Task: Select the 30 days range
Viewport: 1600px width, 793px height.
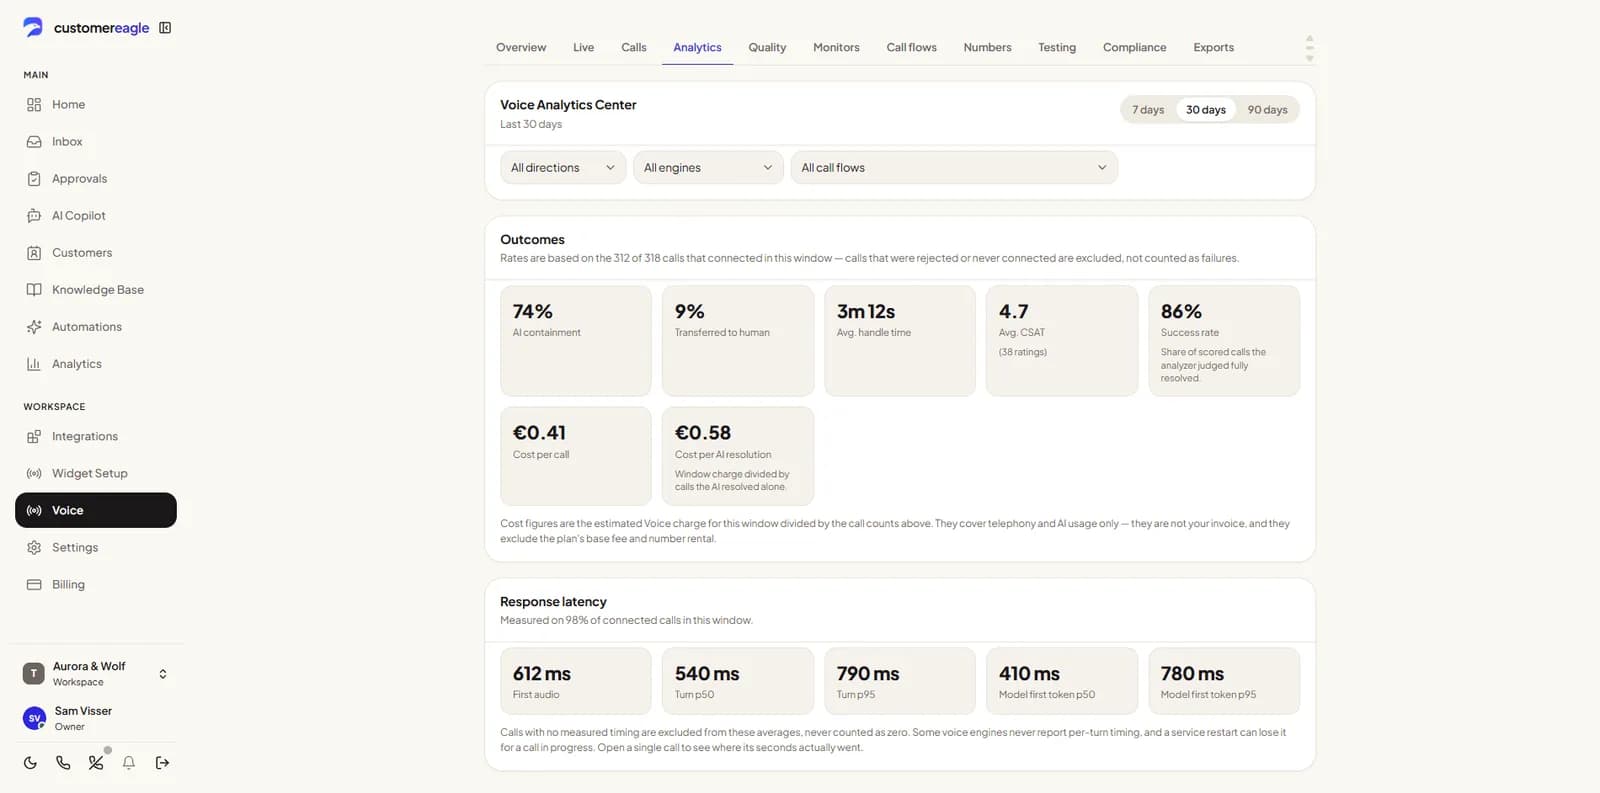Action: [1205, 110]
